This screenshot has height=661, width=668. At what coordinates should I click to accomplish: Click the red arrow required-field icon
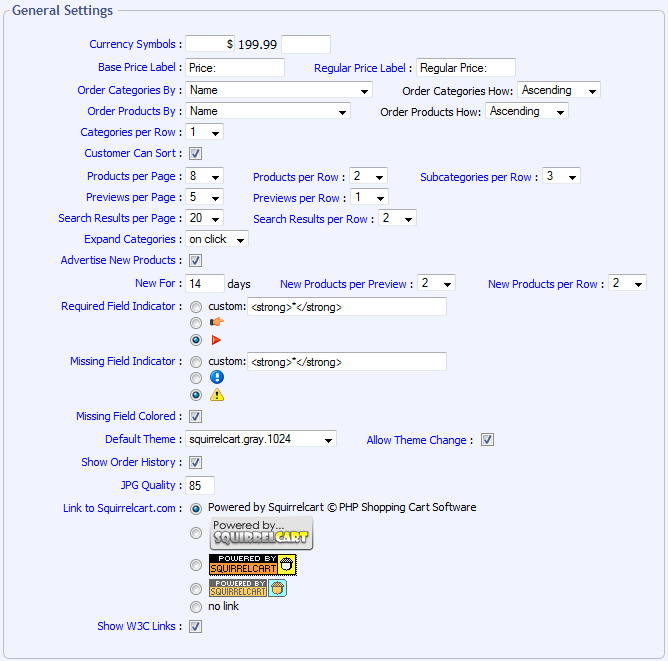(216, 340)
